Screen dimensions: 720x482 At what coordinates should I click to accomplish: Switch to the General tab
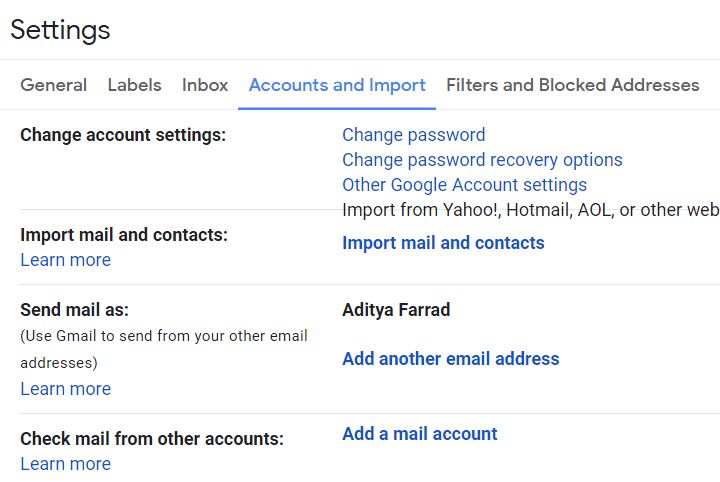53,85
